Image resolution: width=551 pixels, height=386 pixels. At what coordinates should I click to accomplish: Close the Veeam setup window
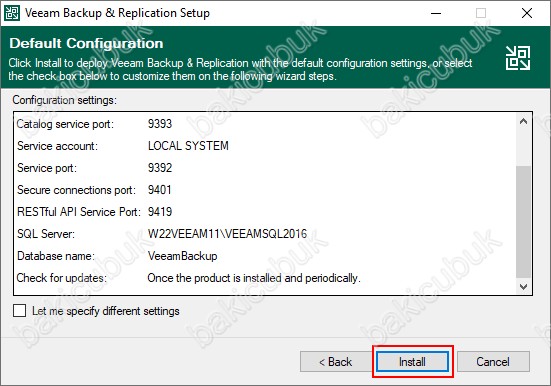(526, 13)
